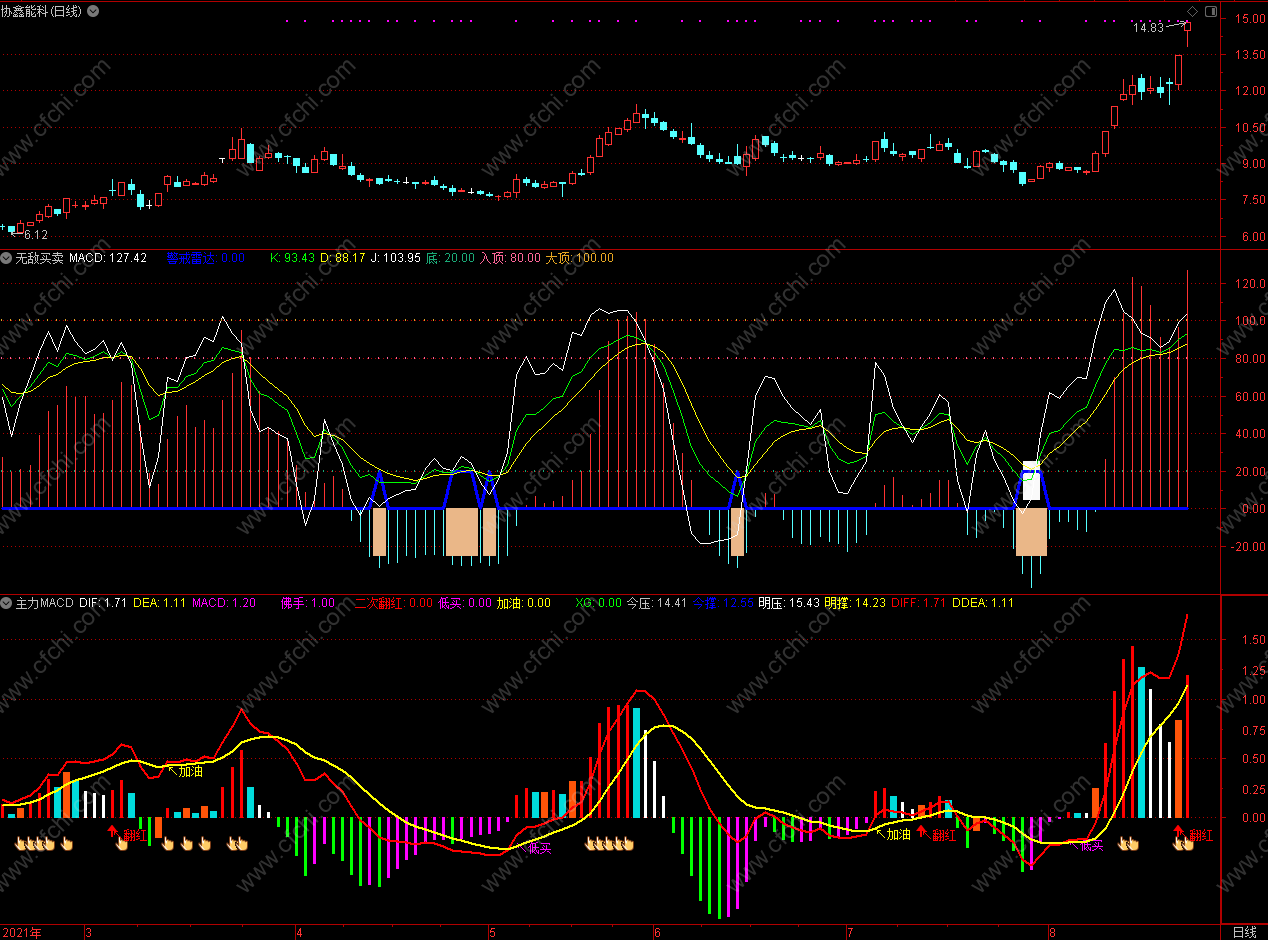Click the 日线 period label at bottom-right
This screenshot has height=940, width=1268.
1244,932
